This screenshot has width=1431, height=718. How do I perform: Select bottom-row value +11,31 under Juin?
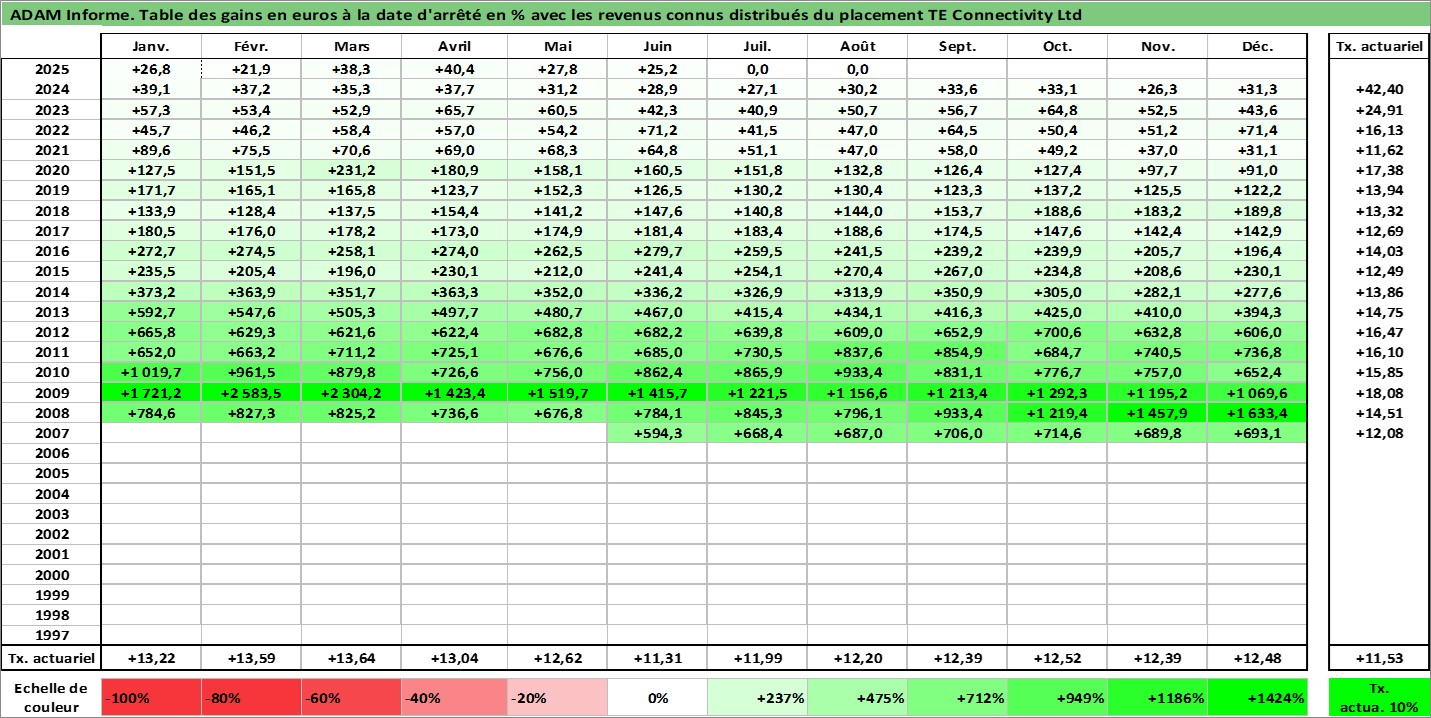(x=657, y=658)
